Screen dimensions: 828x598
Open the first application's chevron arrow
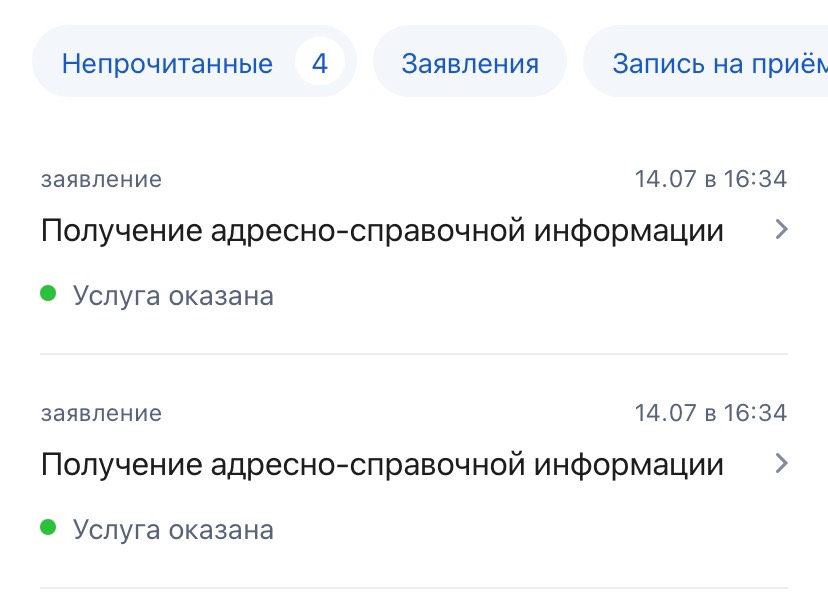[782, 231]
